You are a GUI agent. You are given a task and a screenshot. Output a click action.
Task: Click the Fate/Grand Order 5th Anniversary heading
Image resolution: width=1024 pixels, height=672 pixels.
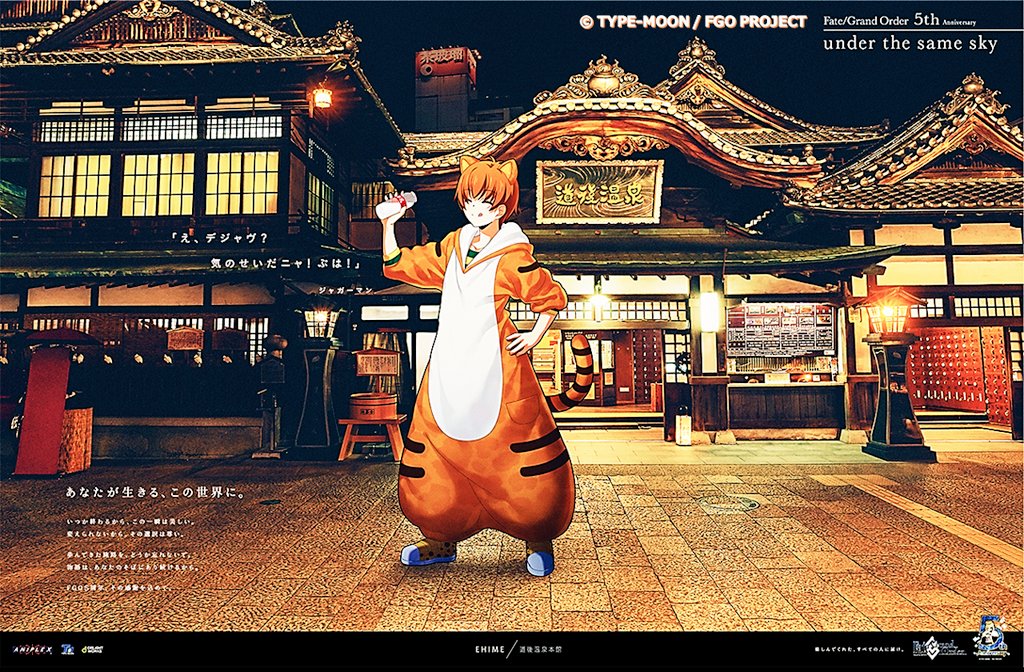tap(909, 19)
